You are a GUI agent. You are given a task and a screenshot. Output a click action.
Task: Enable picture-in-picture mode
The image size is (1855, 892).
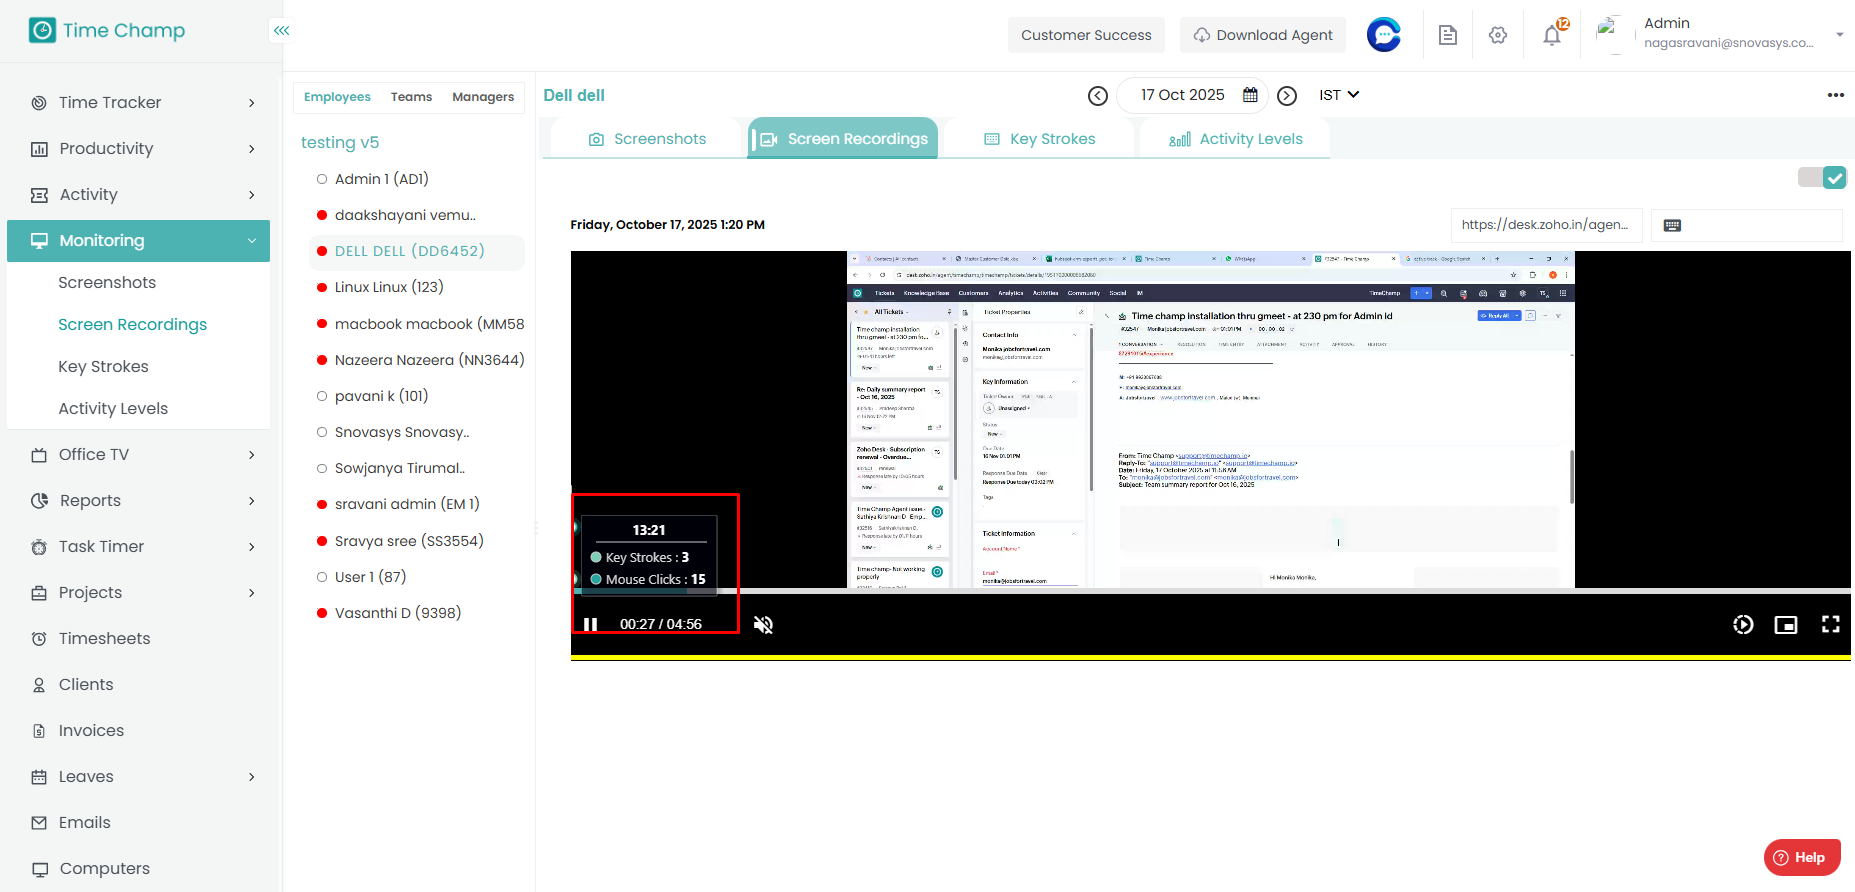1785,625
